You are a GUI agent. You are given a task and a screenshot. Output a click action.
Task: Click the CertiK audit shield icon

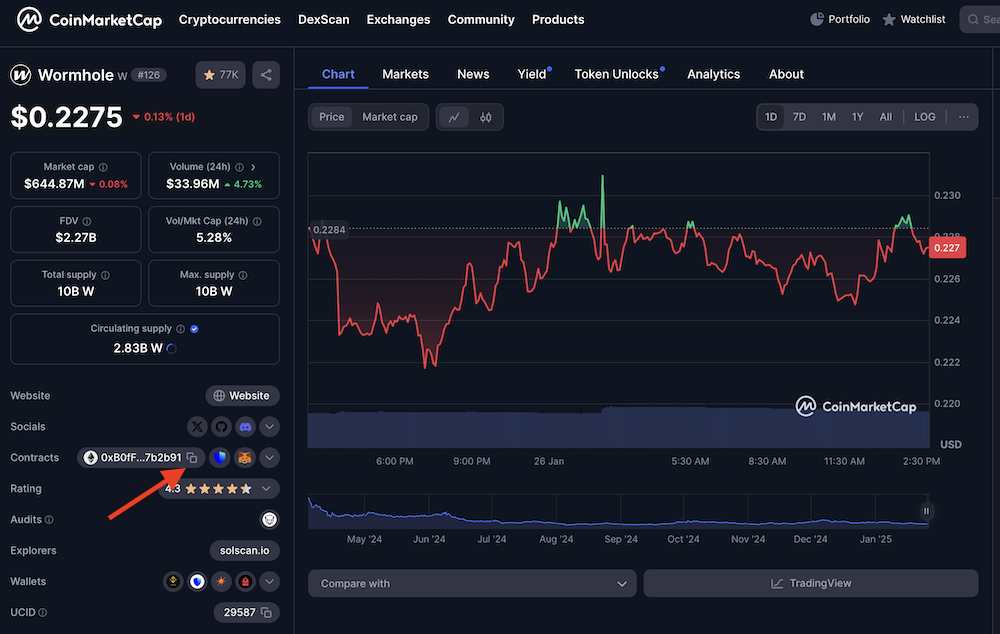[x=269, y=519]
